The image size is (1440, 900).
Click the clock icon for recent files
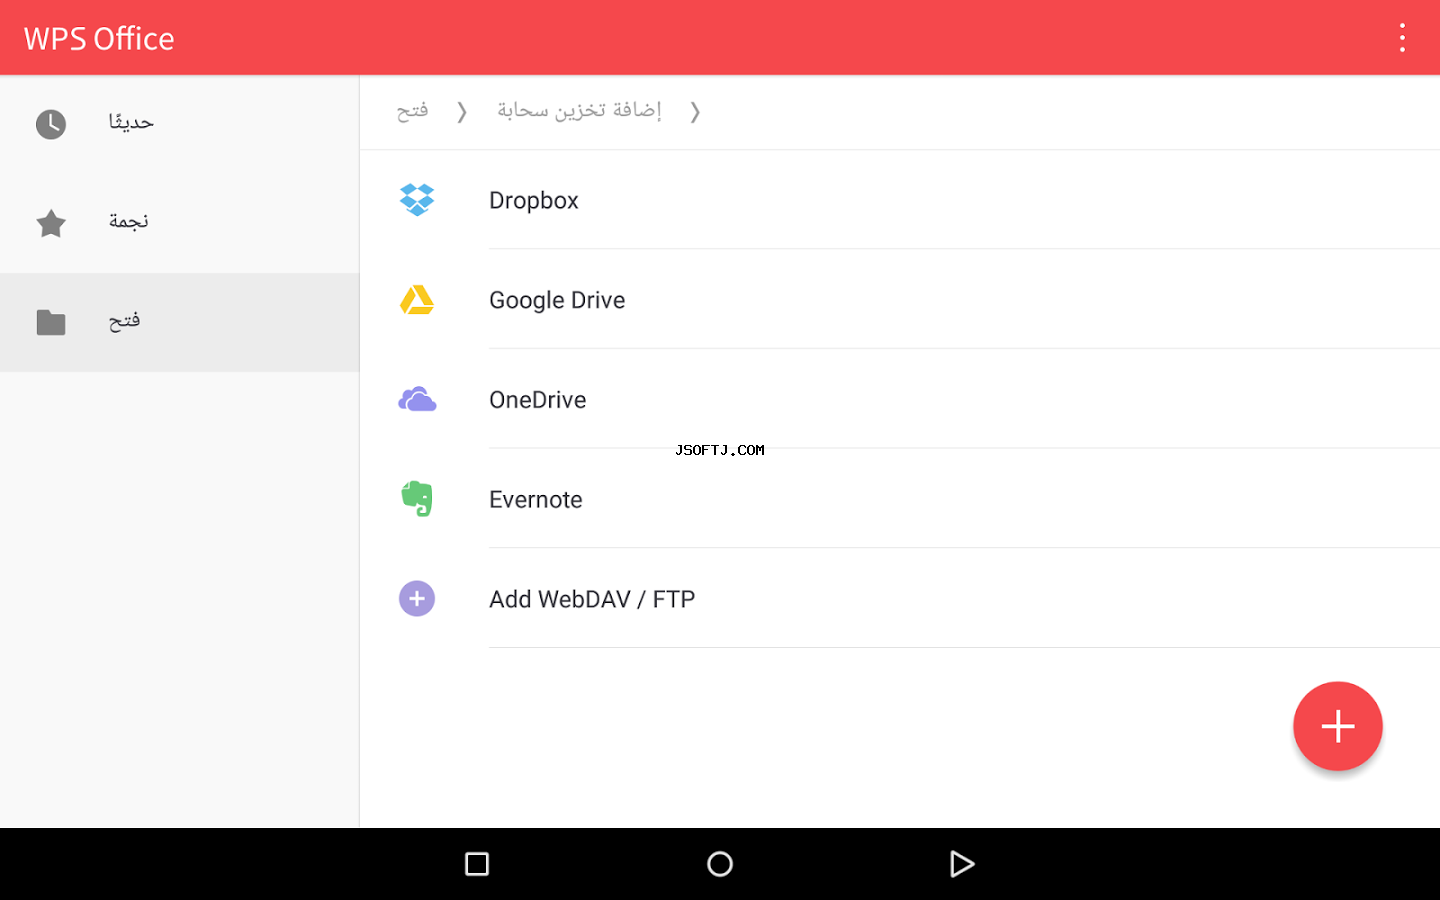(51, 124)
